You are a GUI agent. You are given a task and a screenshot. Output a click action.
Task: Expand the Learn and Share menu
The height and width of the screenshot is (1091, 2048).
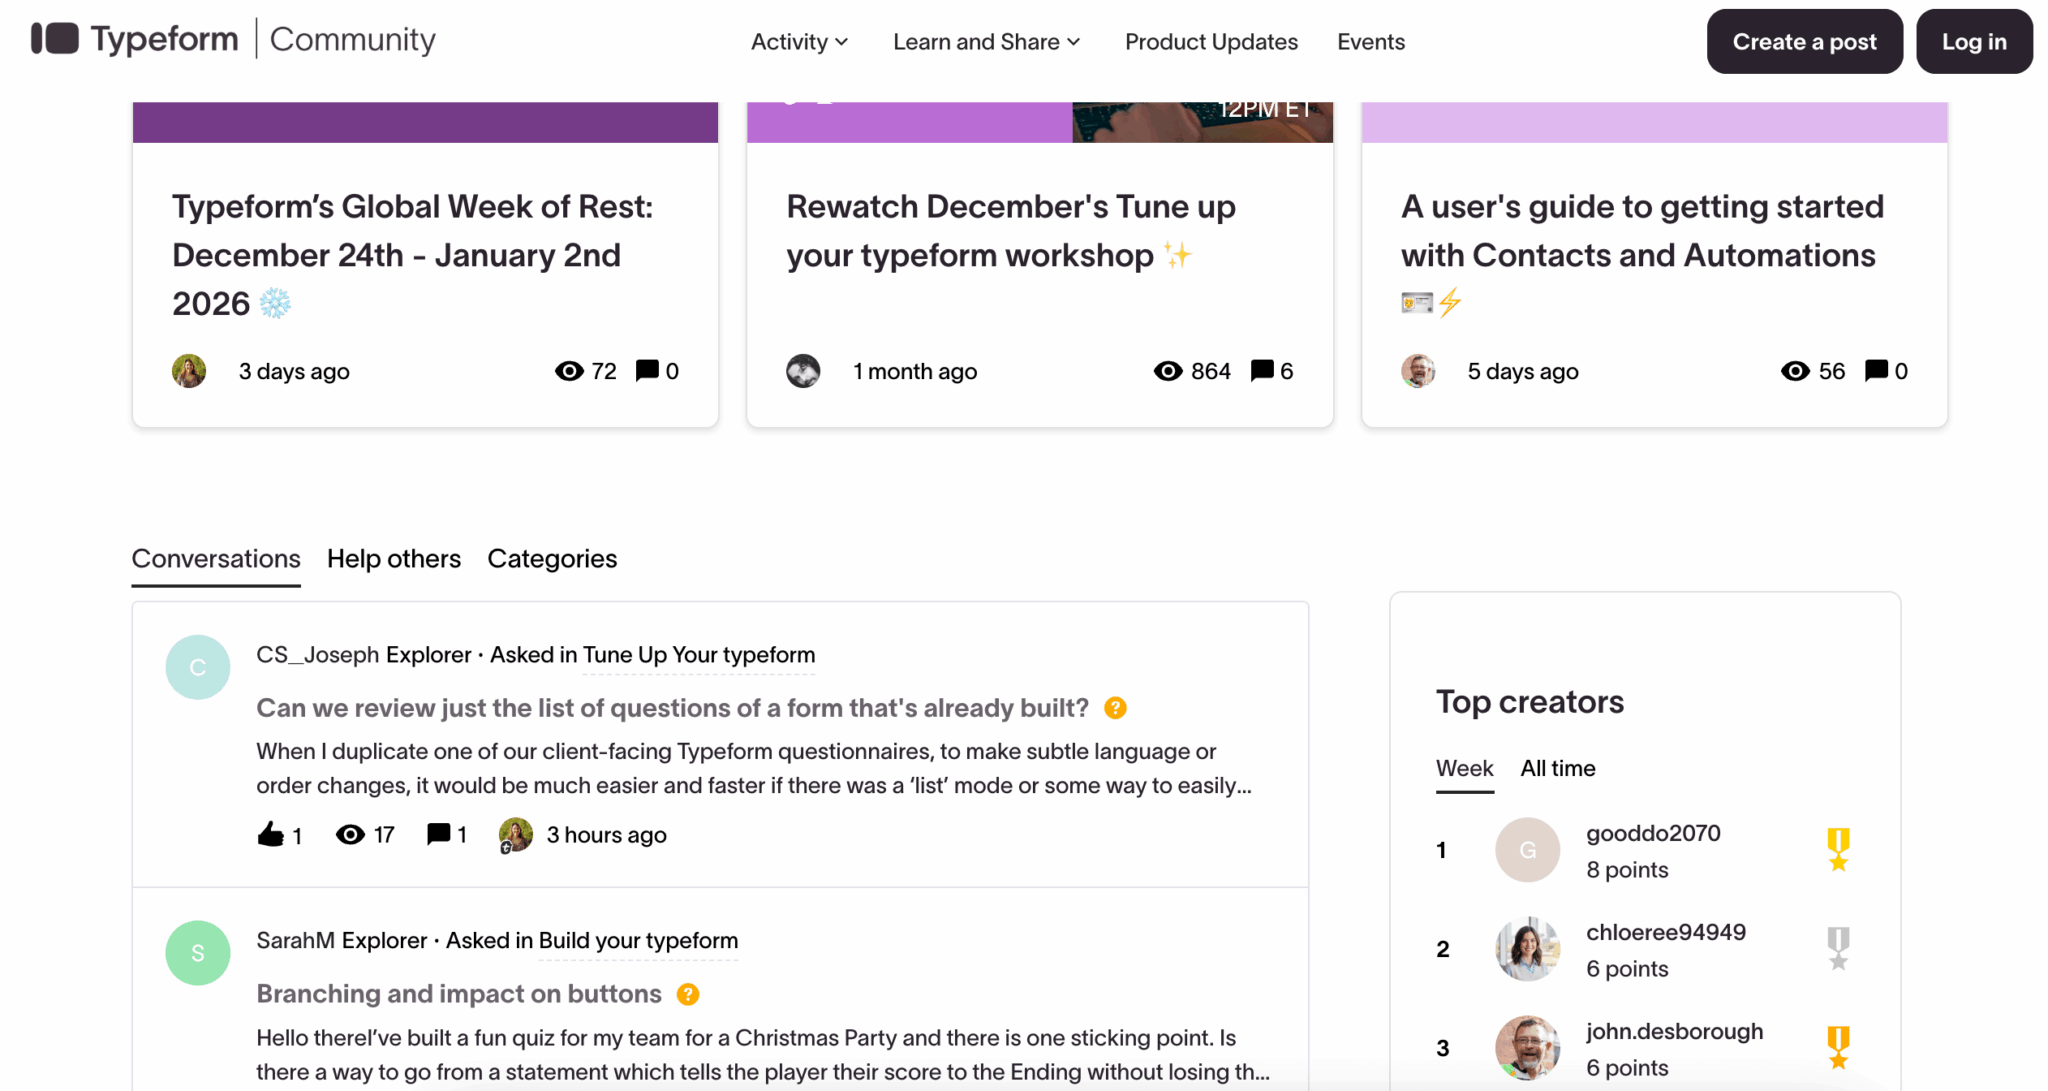click(x=986, y=41)
